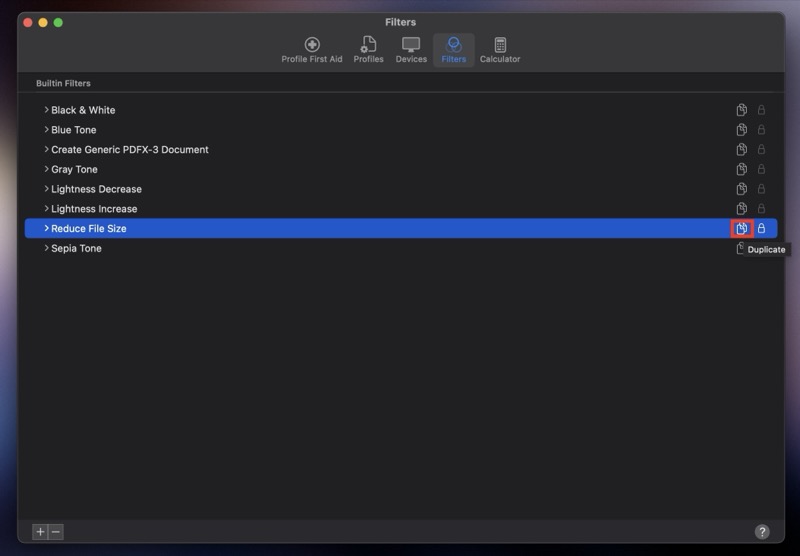Zoom the Filters window with green button
This screenshot has height=556, width=800.
(58, 22)
